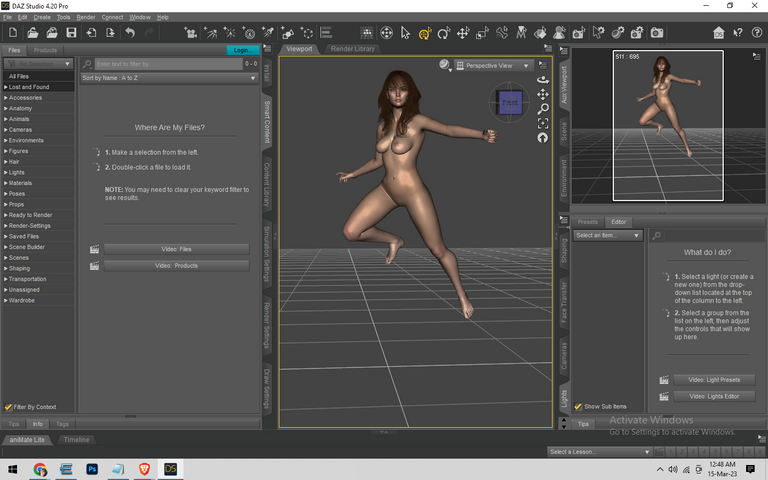The width and height of the screenshot is (768, 480).
Task: Expand the Wardrobe category
Action: pyautogui.click(x=6, y=300)
